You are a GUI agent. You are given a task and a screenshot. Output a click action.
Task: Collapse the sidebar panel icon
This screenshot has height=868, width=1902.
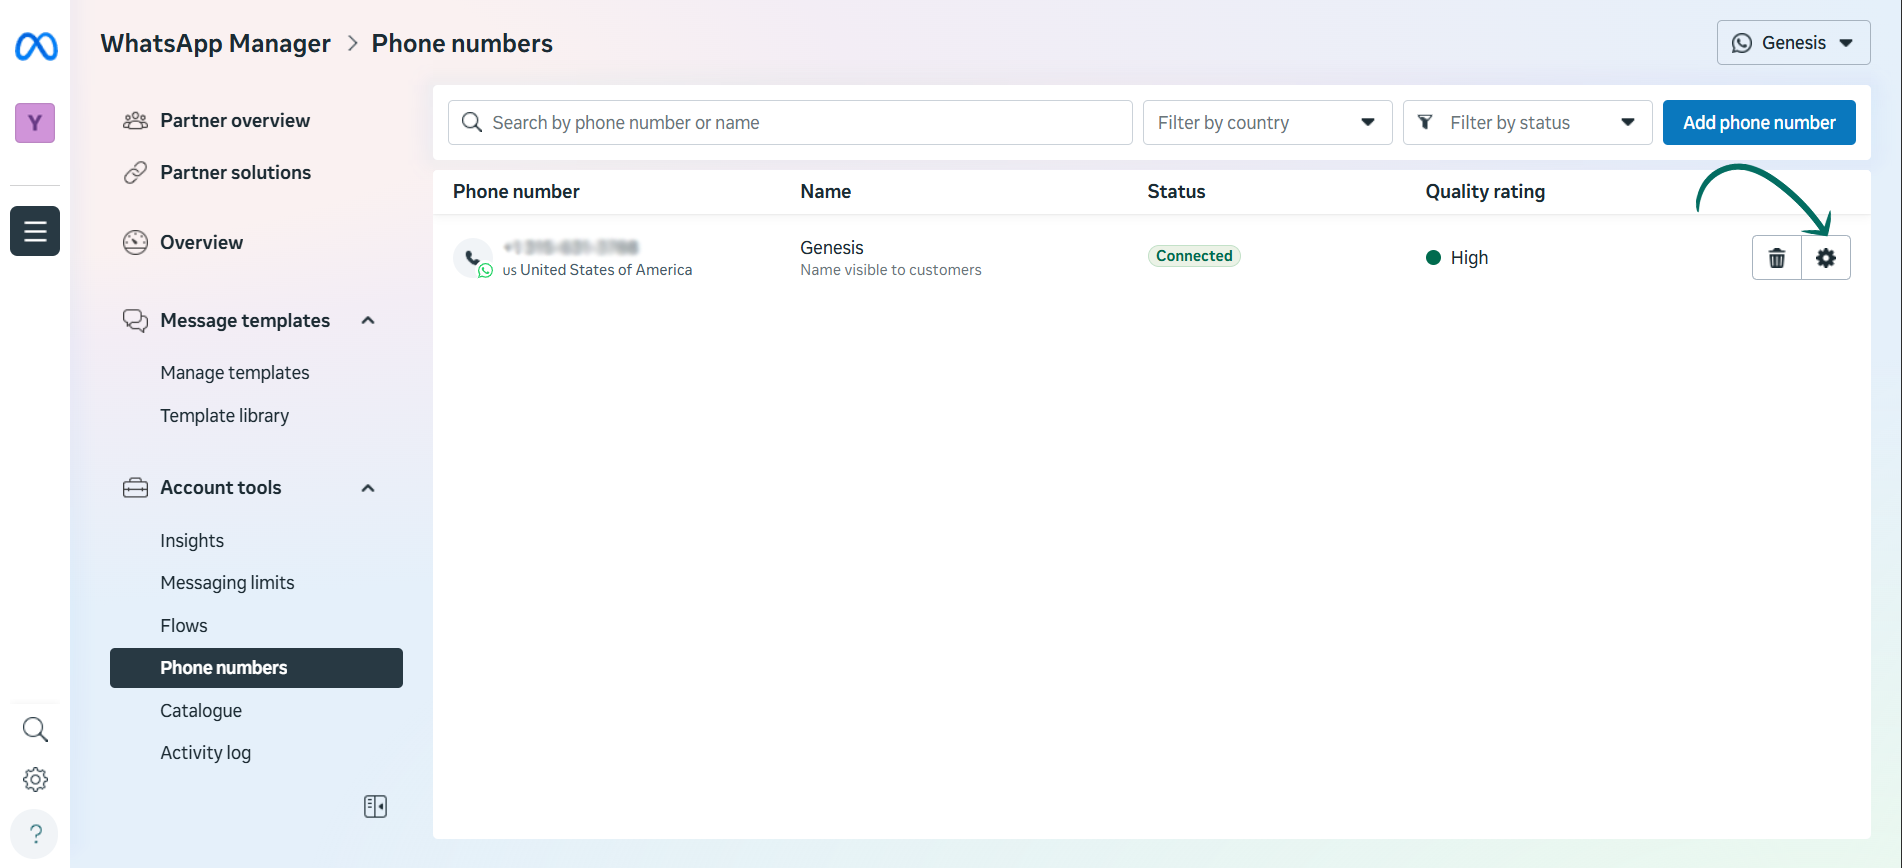pyautogui.click(x=375, y=806)
